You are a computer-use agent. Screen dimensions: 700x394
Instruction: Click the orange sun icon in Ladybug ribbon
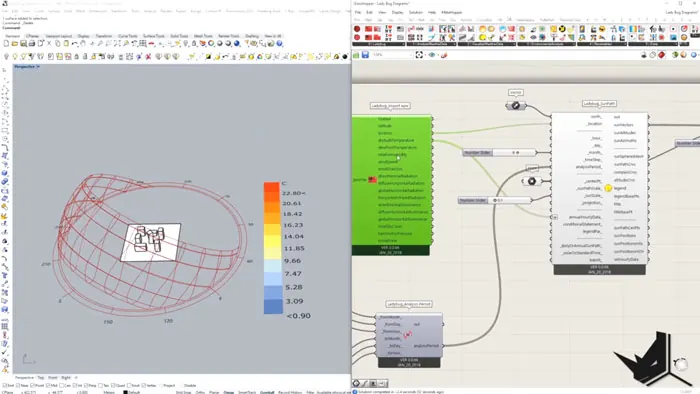point(482,29)
